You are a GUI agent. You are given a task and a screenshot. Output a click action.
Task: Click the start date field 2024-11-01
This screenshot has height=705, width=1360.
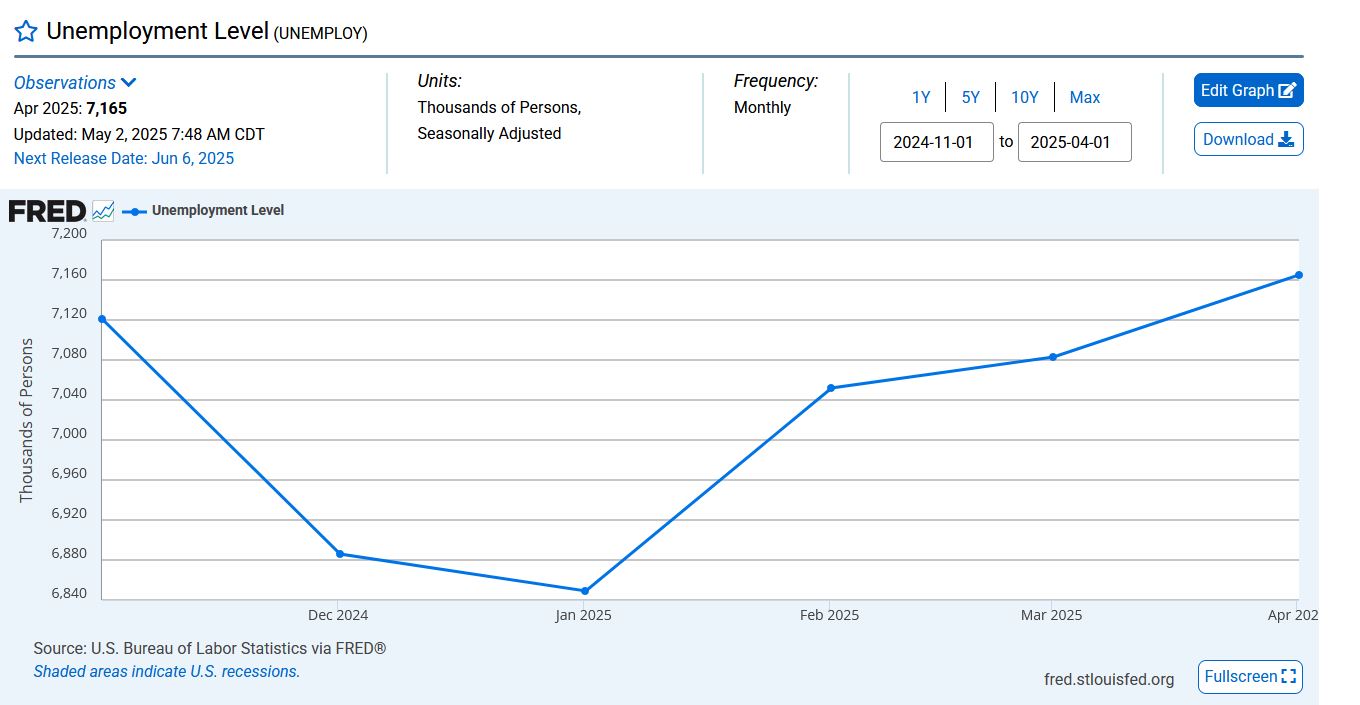click(937, 142)
